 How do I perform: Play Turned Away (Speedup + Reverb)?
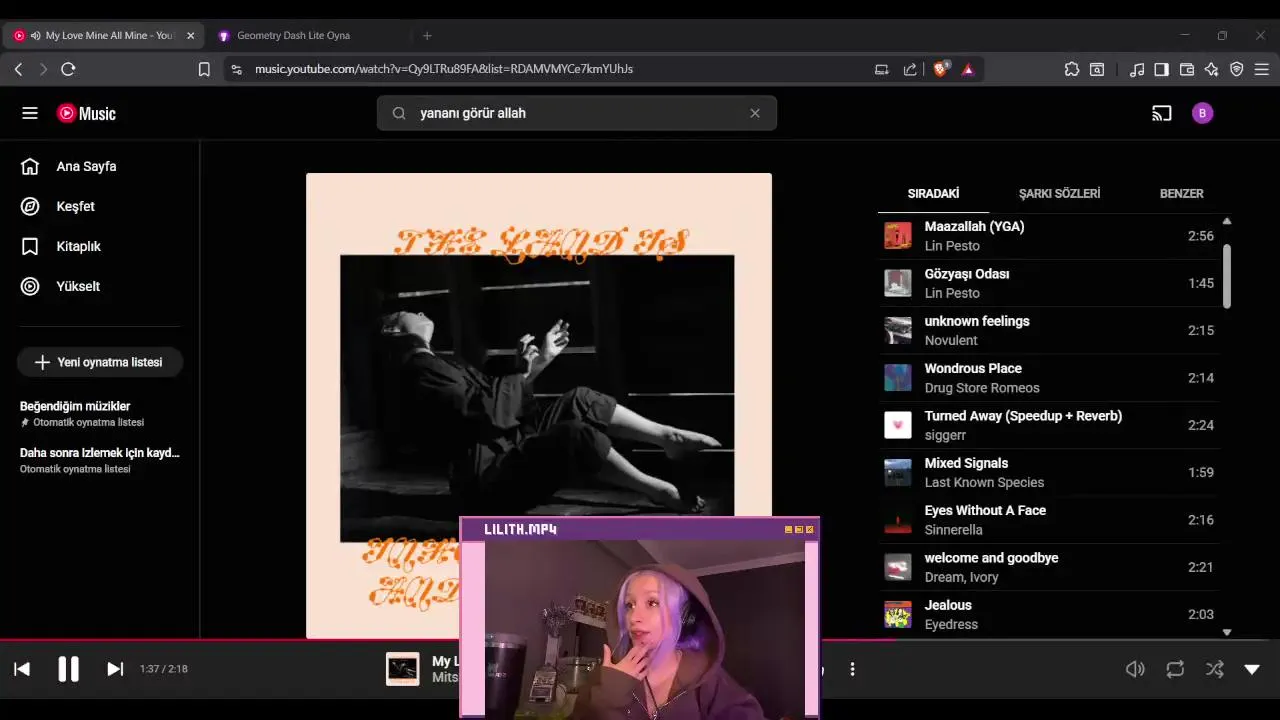click(1050, 425)
